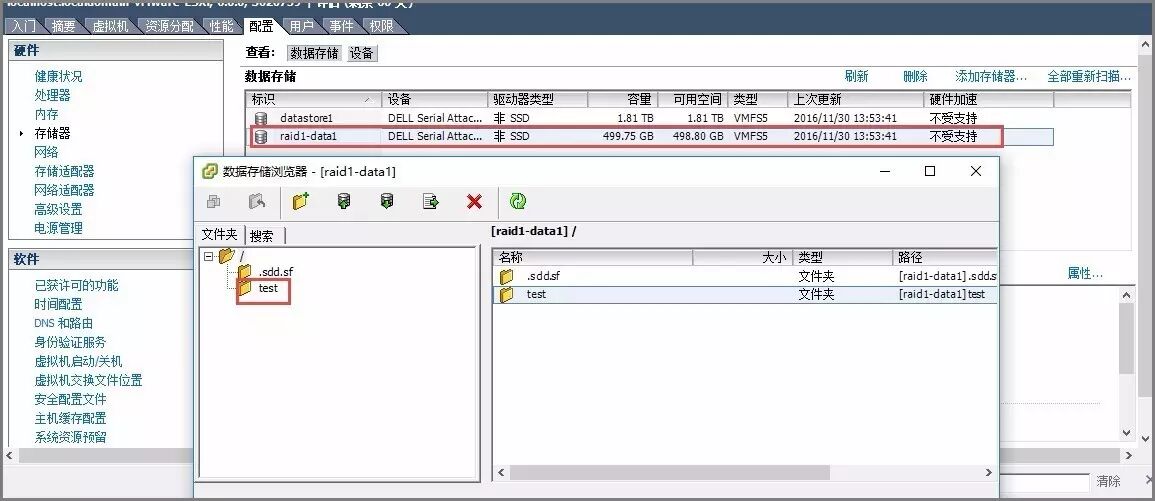Select the .sdd.sf folder in the tree
Image resolution: width=1155 pixels, height=501 pixels.
(x=276, y=272)
